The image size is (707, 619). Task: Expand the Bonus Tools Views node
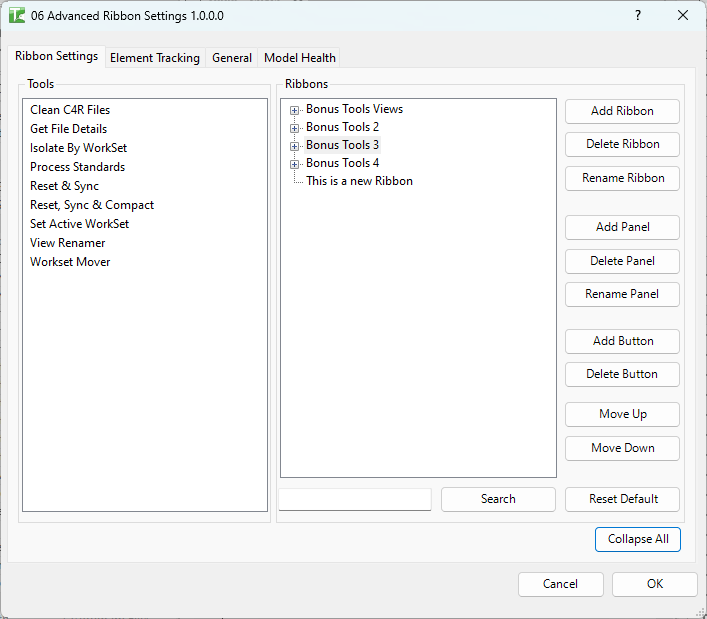pyautogui.click(x=294, y=110)
